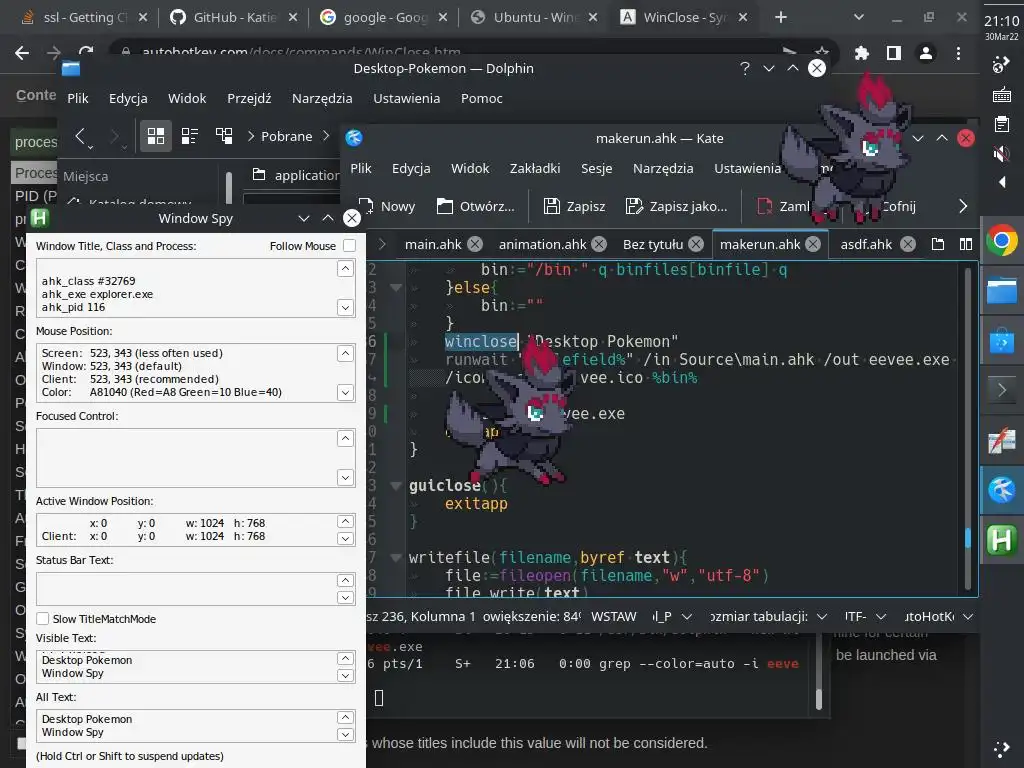Split the Kate editor view
The width and height of the screenshot is (1024, 768).
pos(966,244)
